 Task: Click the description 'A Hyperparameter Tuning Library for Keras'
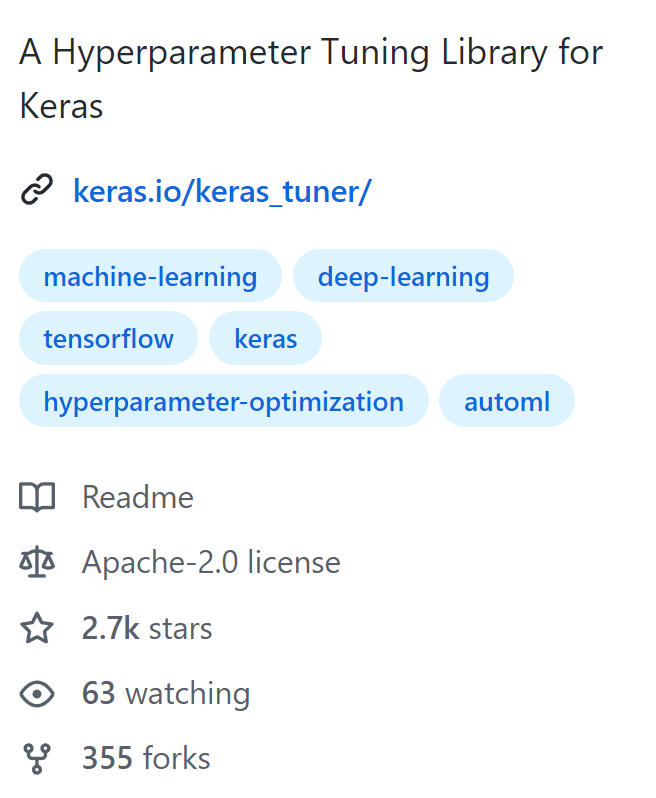311,79
